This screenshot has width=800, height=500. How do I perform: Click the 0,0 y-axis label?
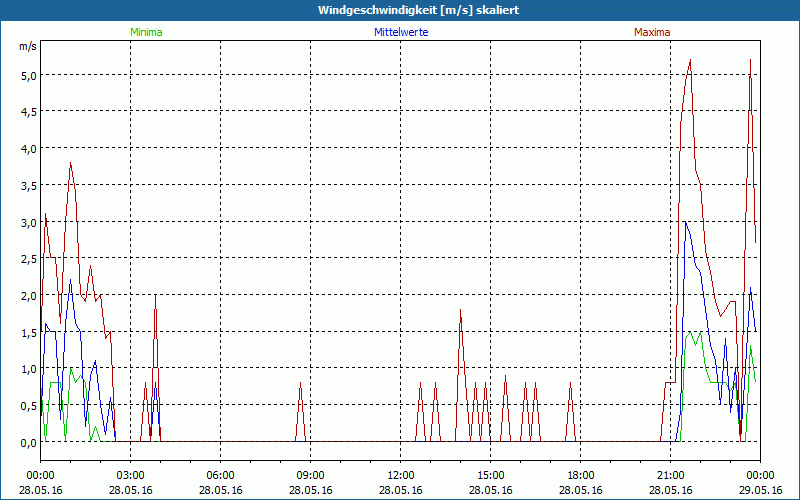pyautogui.click(x=27, y=442)
